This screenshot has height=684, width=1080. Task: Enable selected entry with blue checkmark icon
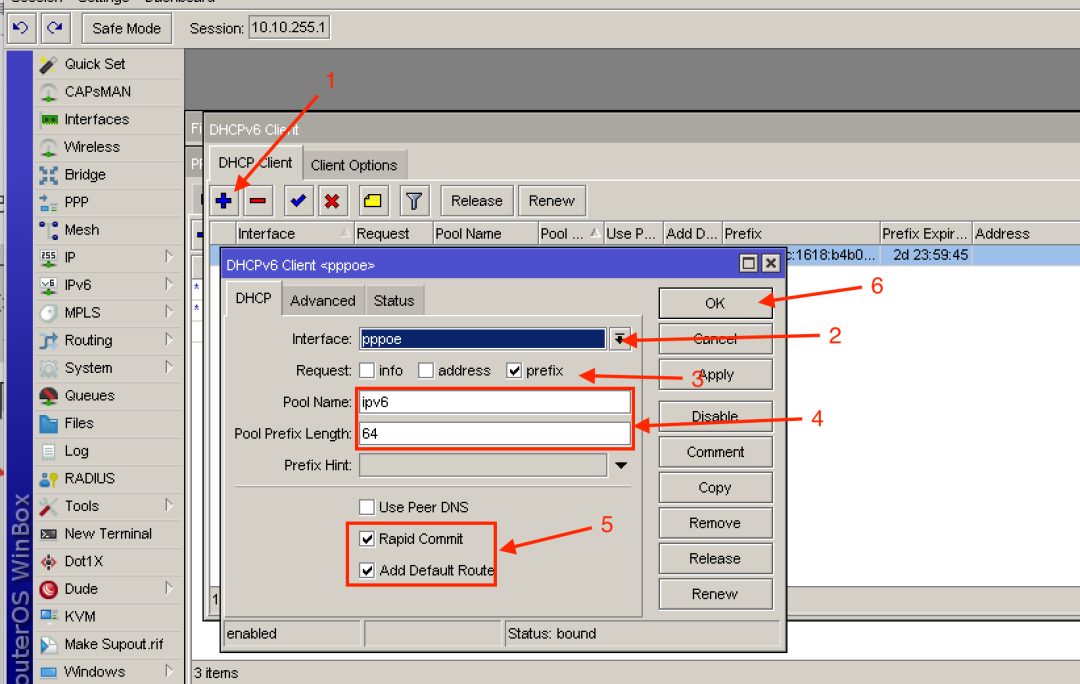click(297, 200)
